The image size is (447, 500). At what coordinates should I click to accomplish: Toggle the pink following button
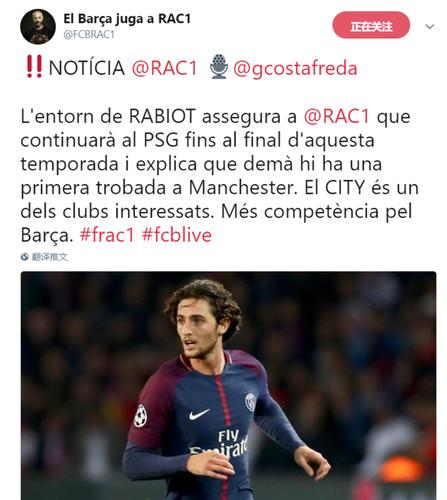(371, 25)
